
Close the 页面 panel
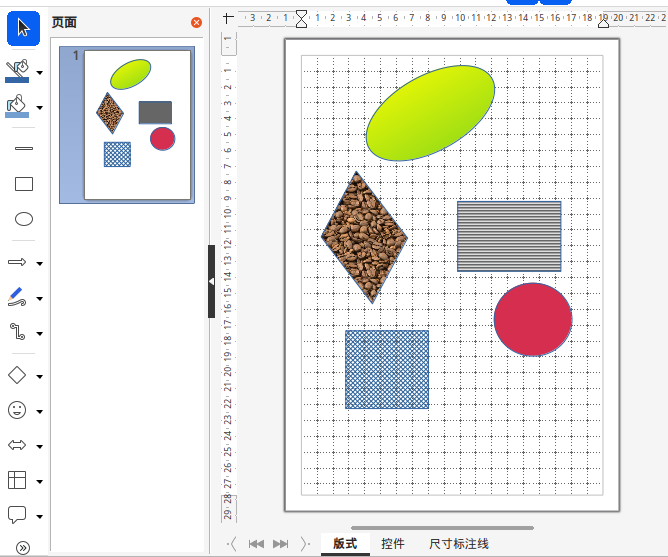click(x=196, y=22)
